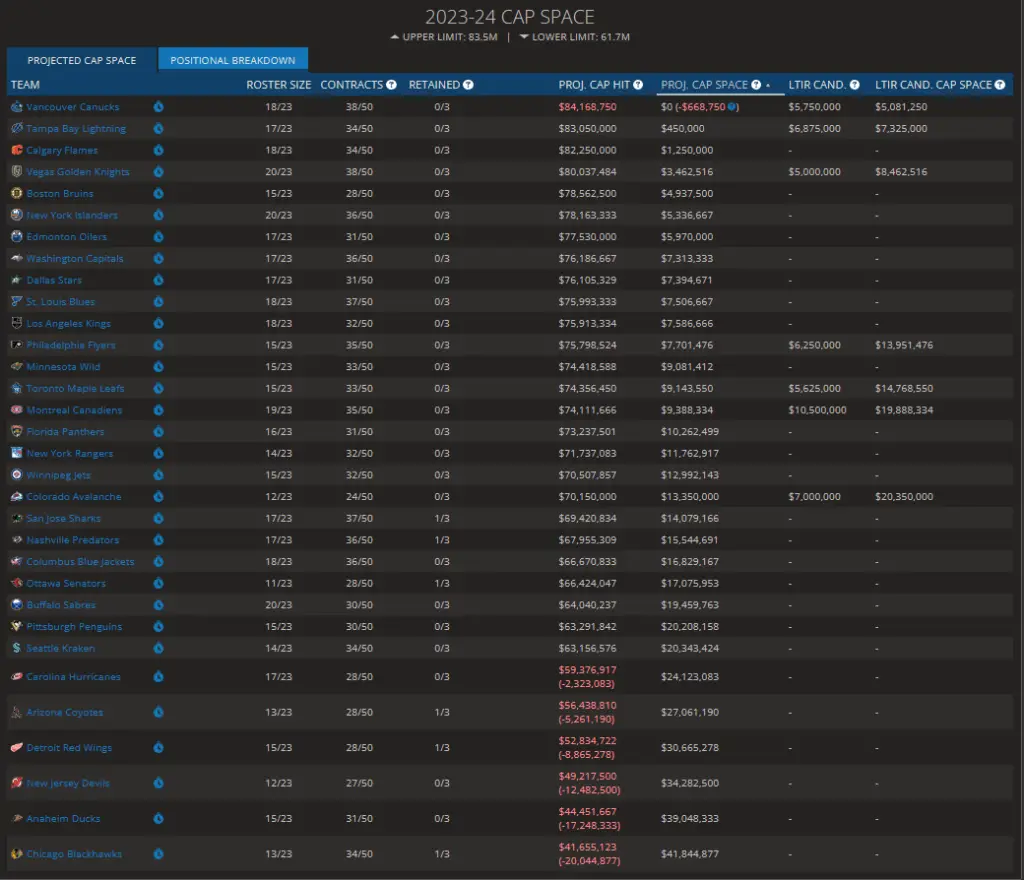
Task: Click the help icon beside LTIR Cand.
Action: click(x=854, y=85)
